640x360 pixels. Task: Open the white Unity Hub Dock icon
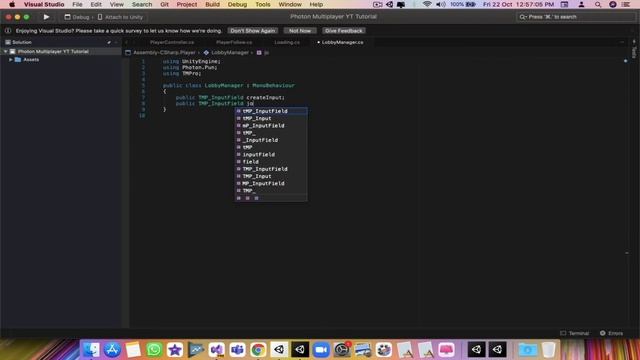pos(279,350)
